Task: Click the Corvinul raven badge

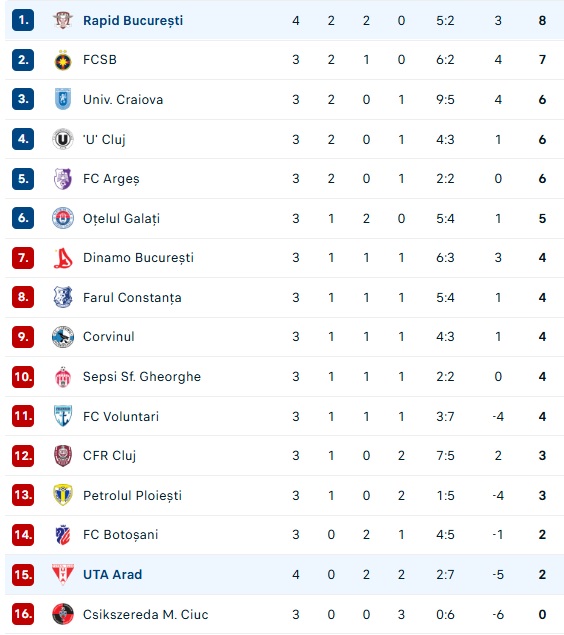Action: [x=63, y=337]
